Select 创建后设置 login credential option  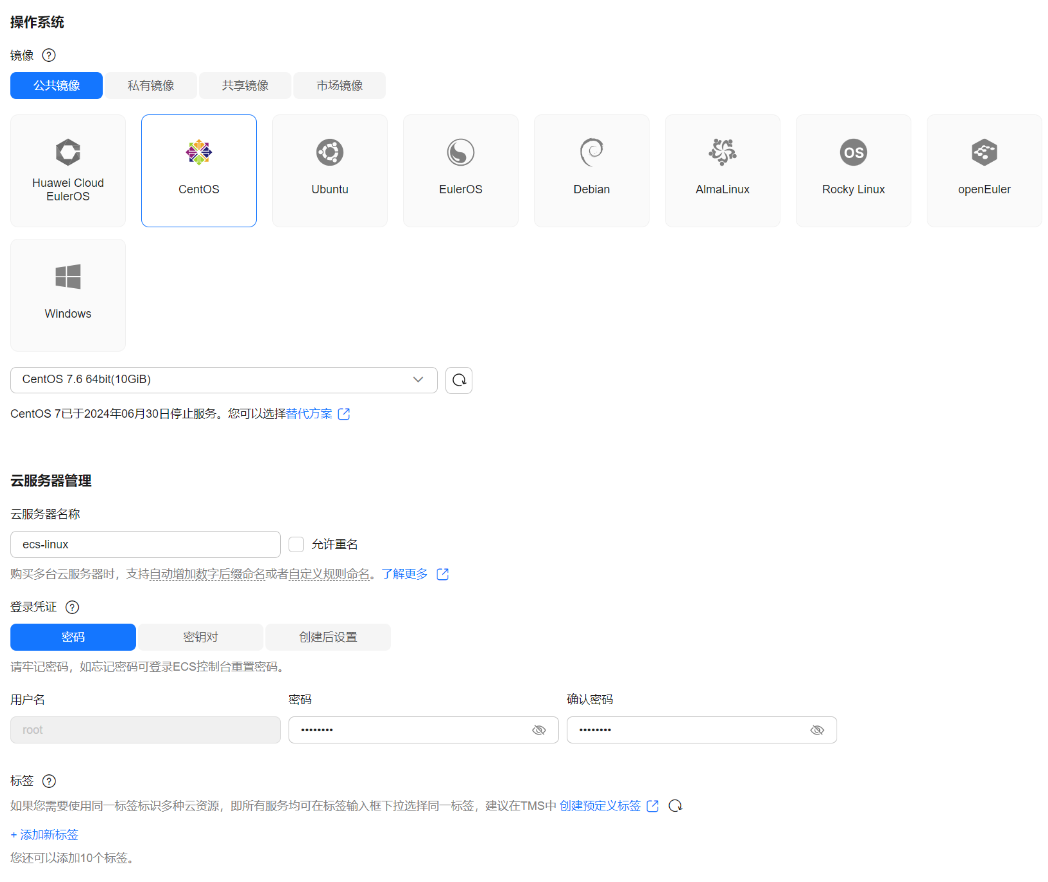pos(328,637)
